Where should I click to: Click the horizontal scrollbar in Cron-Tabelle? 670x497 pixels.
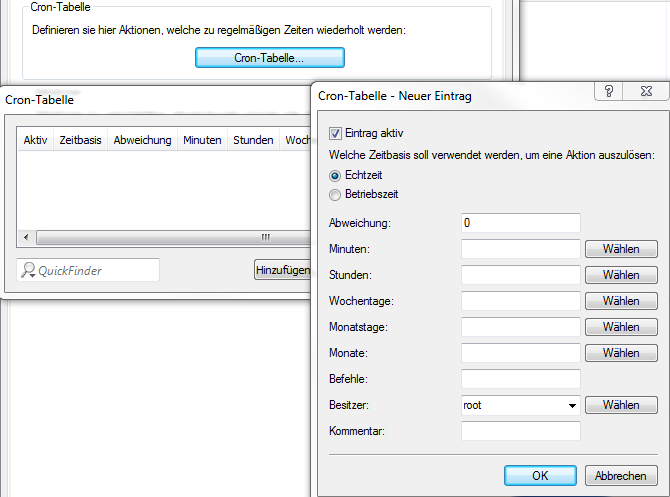(x=160, y=237)
